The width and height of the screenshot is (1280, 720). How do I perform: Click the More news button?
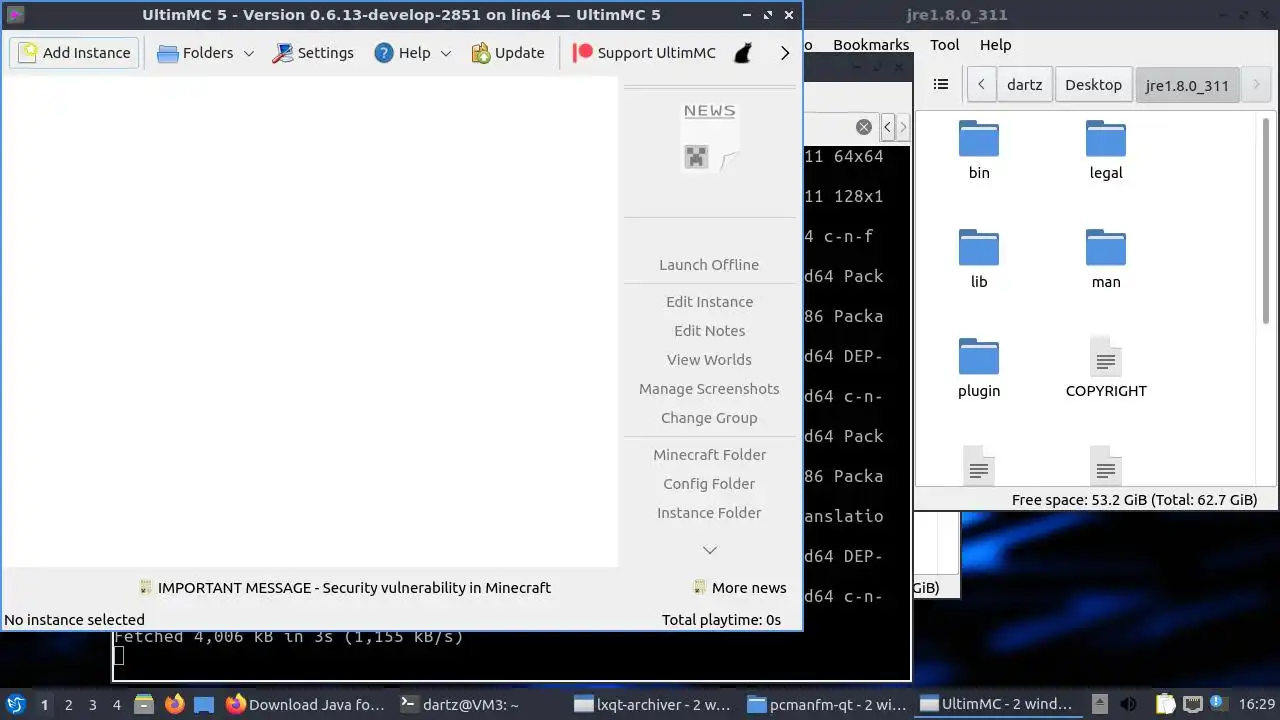pos(740,588)
